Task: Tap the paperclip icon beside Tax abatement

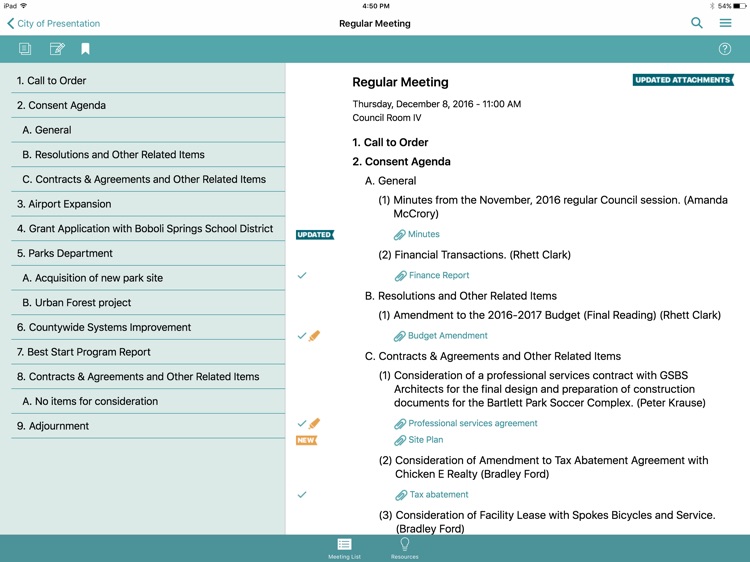Action: click(401, 495)
